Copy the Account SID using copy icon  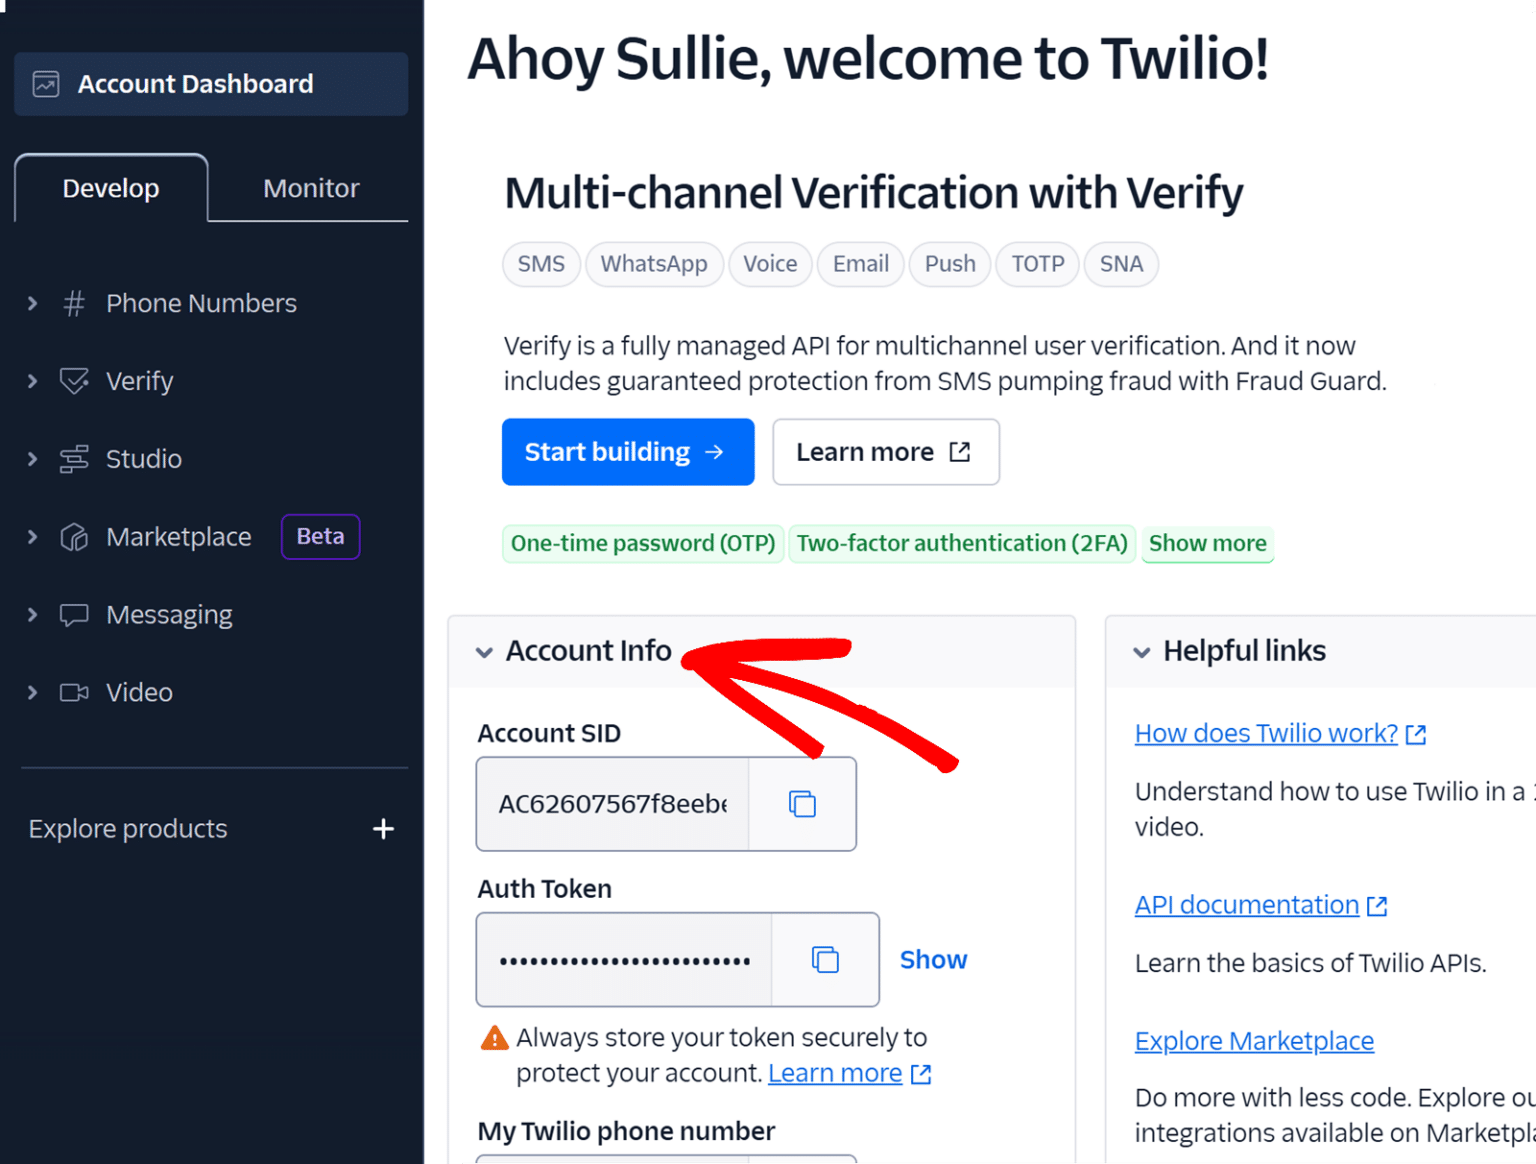click(801, 804)
